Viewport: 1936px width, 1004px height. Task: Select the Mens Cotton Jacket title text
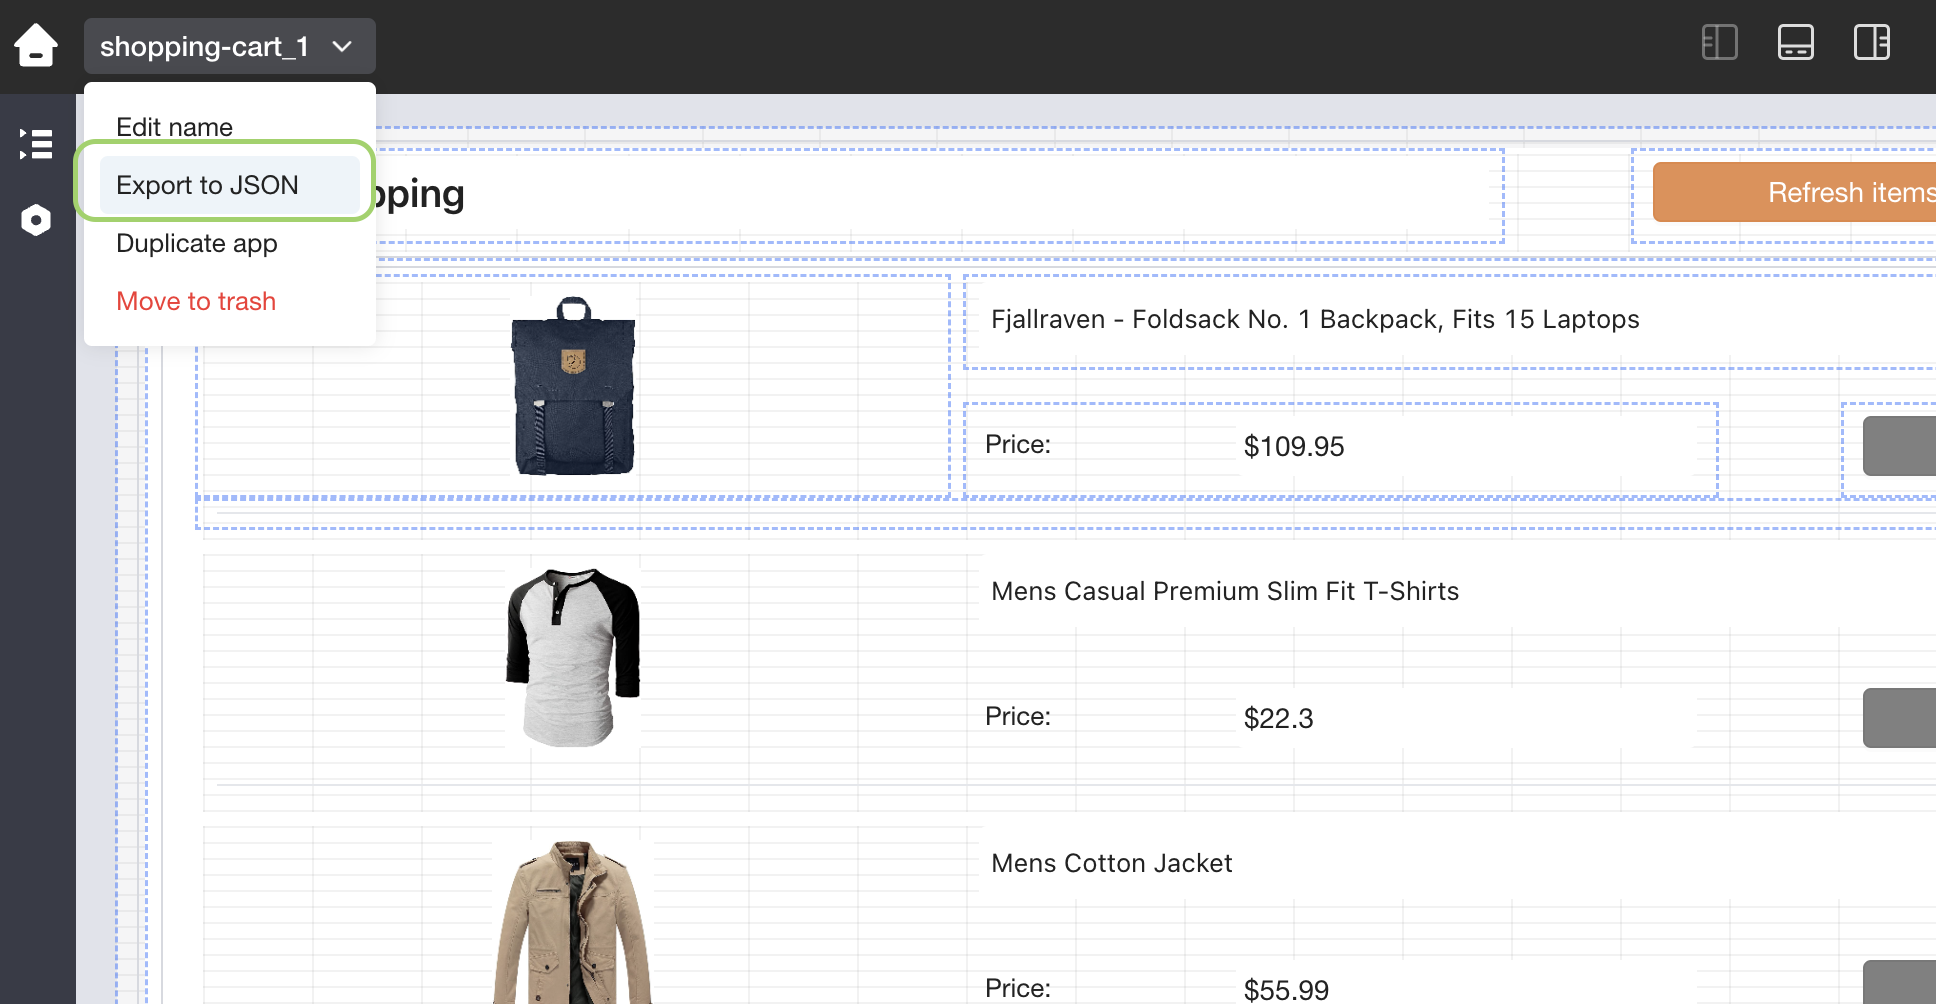(1111, 864)
